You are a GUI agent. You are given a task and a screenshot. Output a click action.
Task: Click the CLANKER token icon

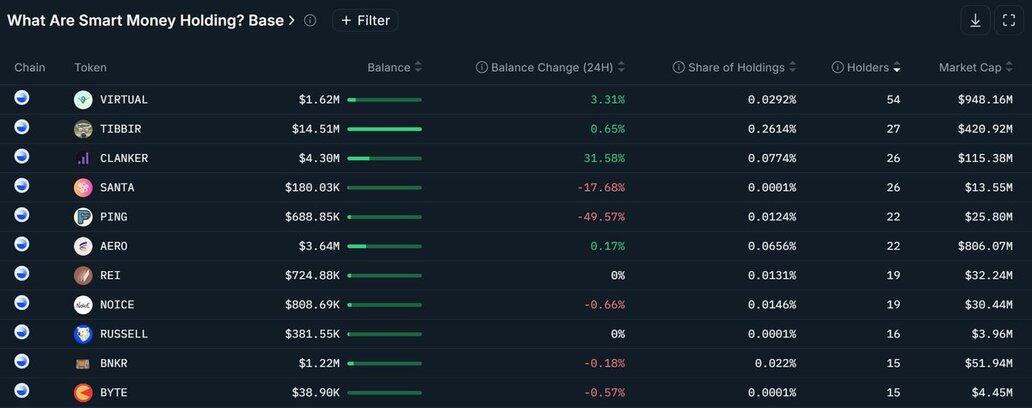83,158
